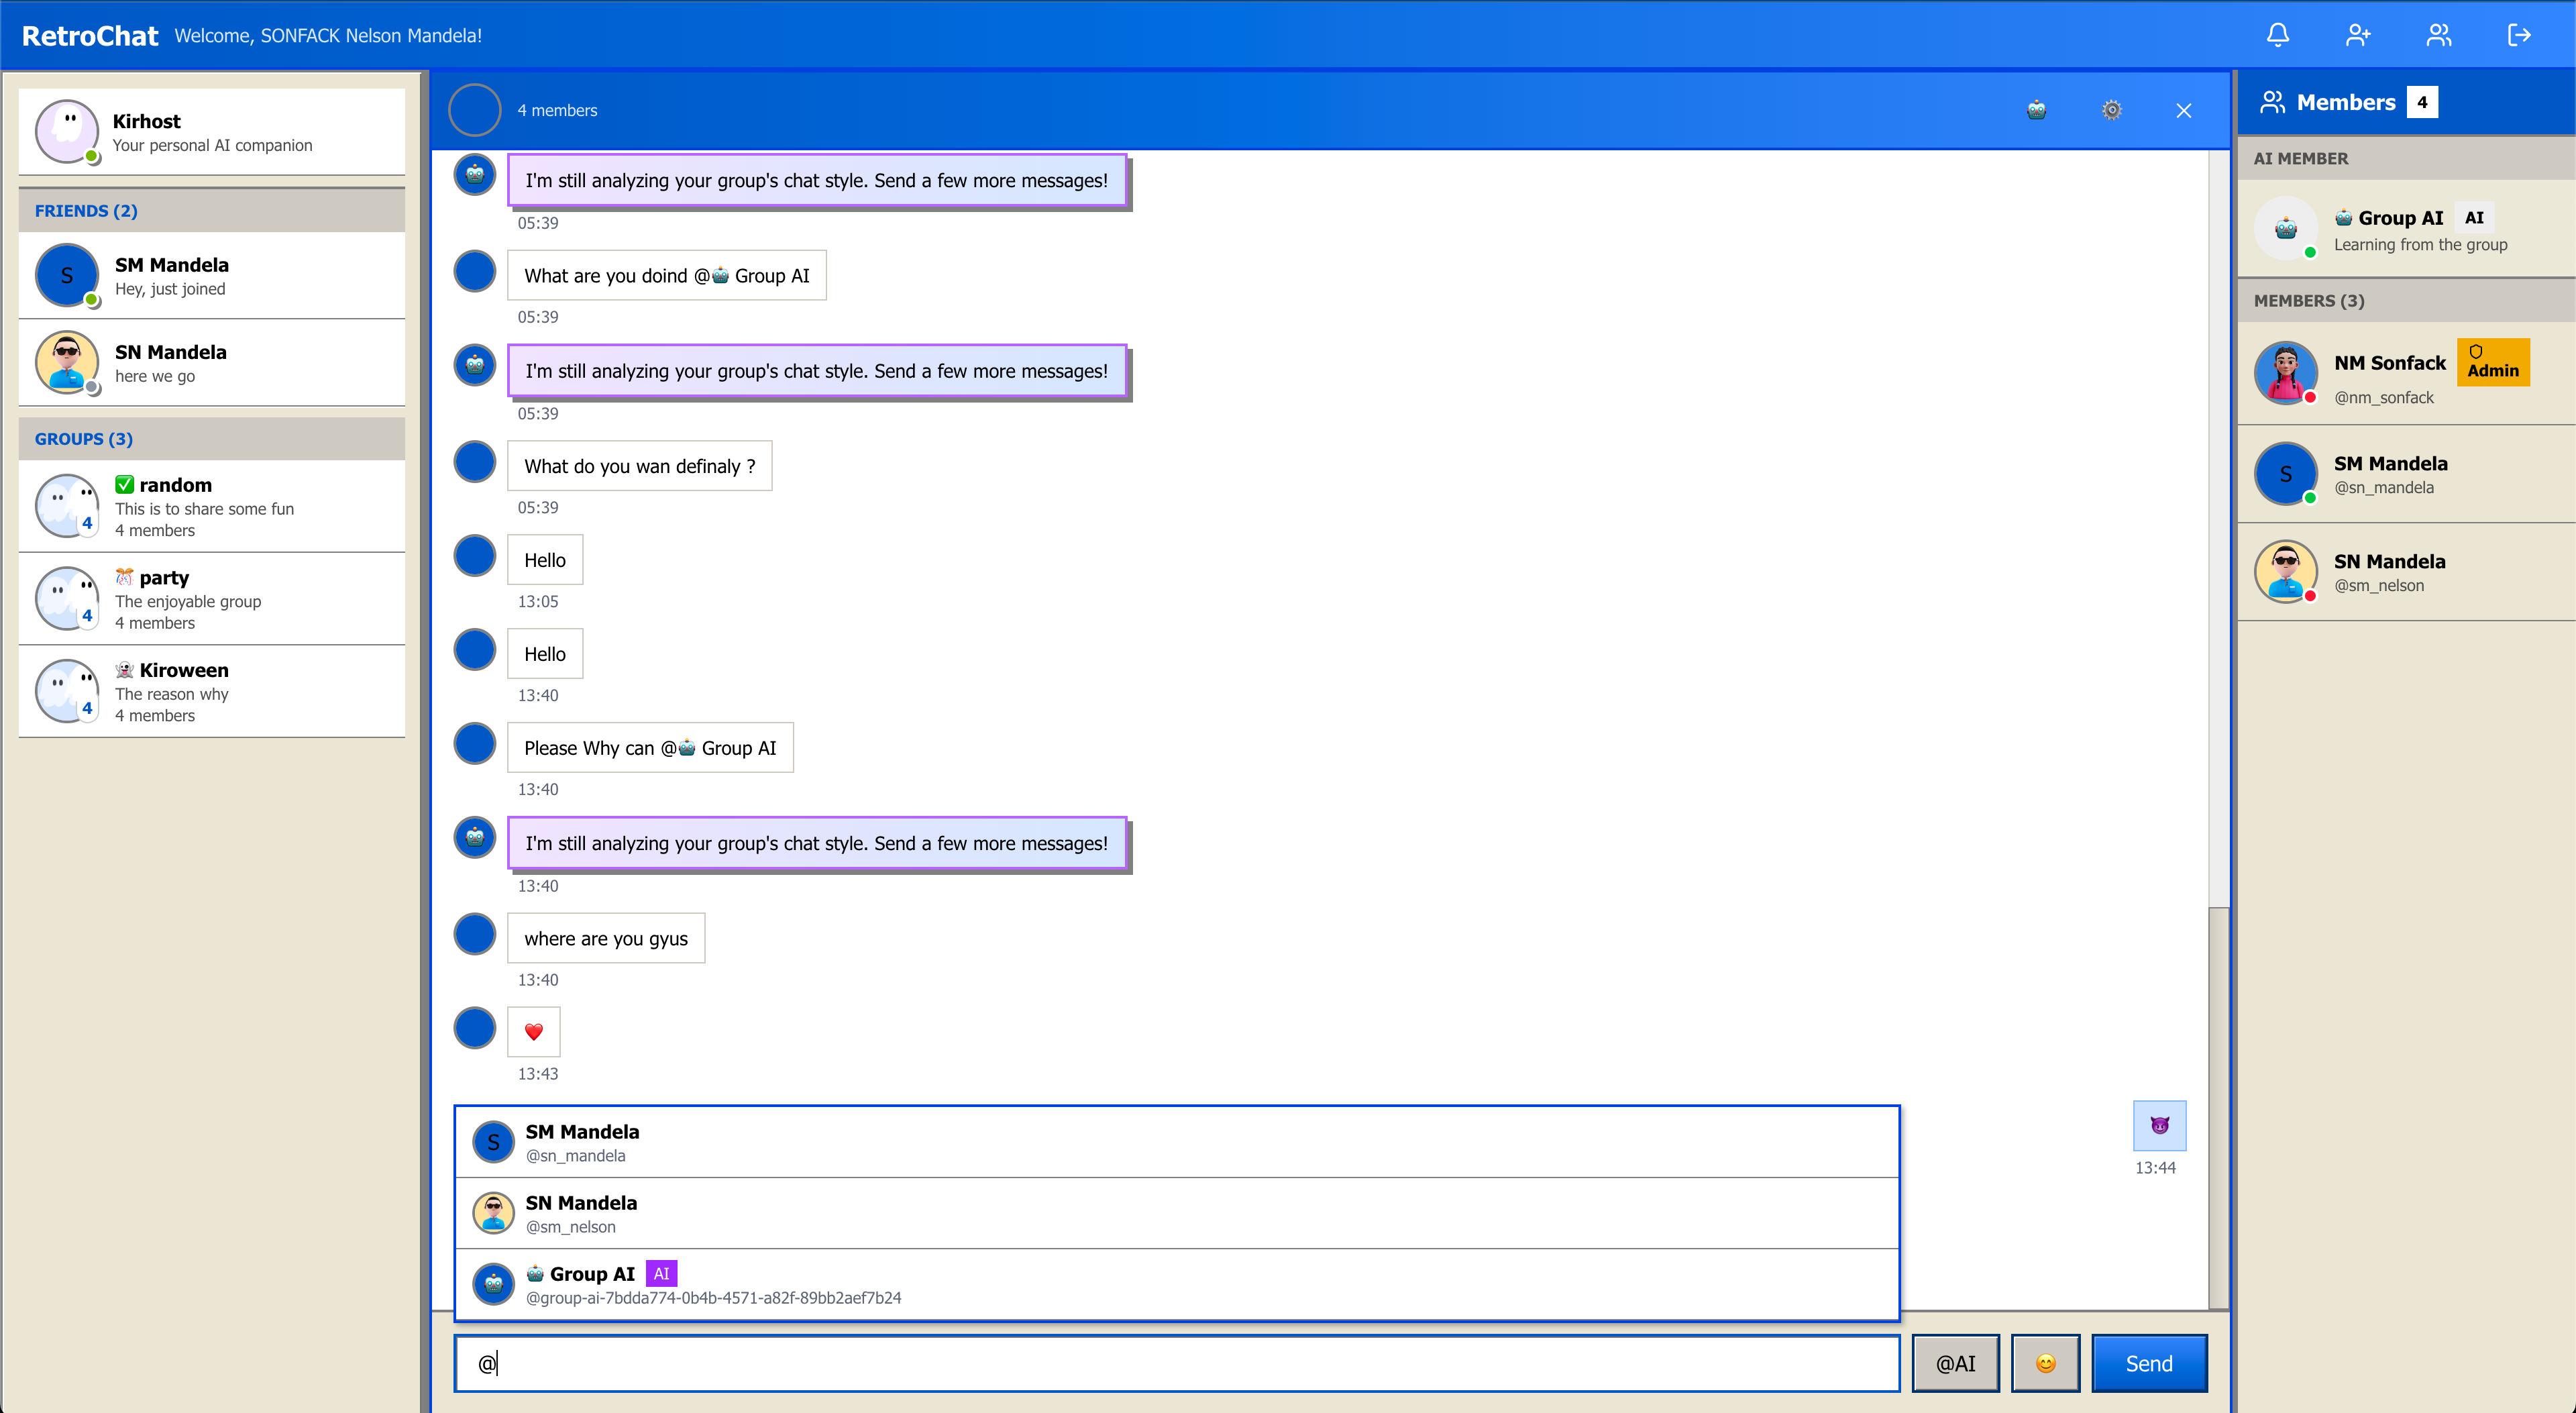2576x1413 pixels.
Task: Click the @AI mention button
Action: [x=1955, y=1363]
